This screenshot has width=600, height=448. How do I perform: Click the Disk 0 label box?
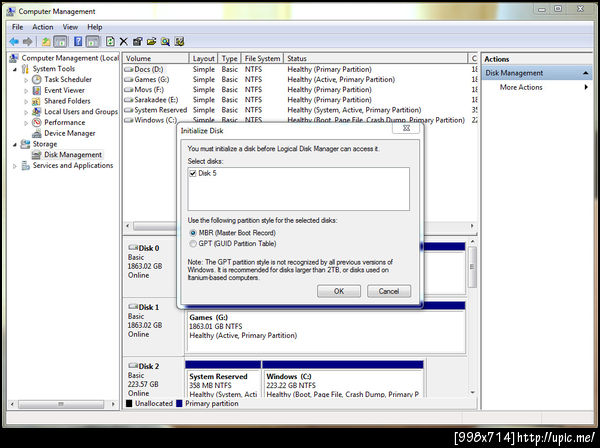click(152, 268)
